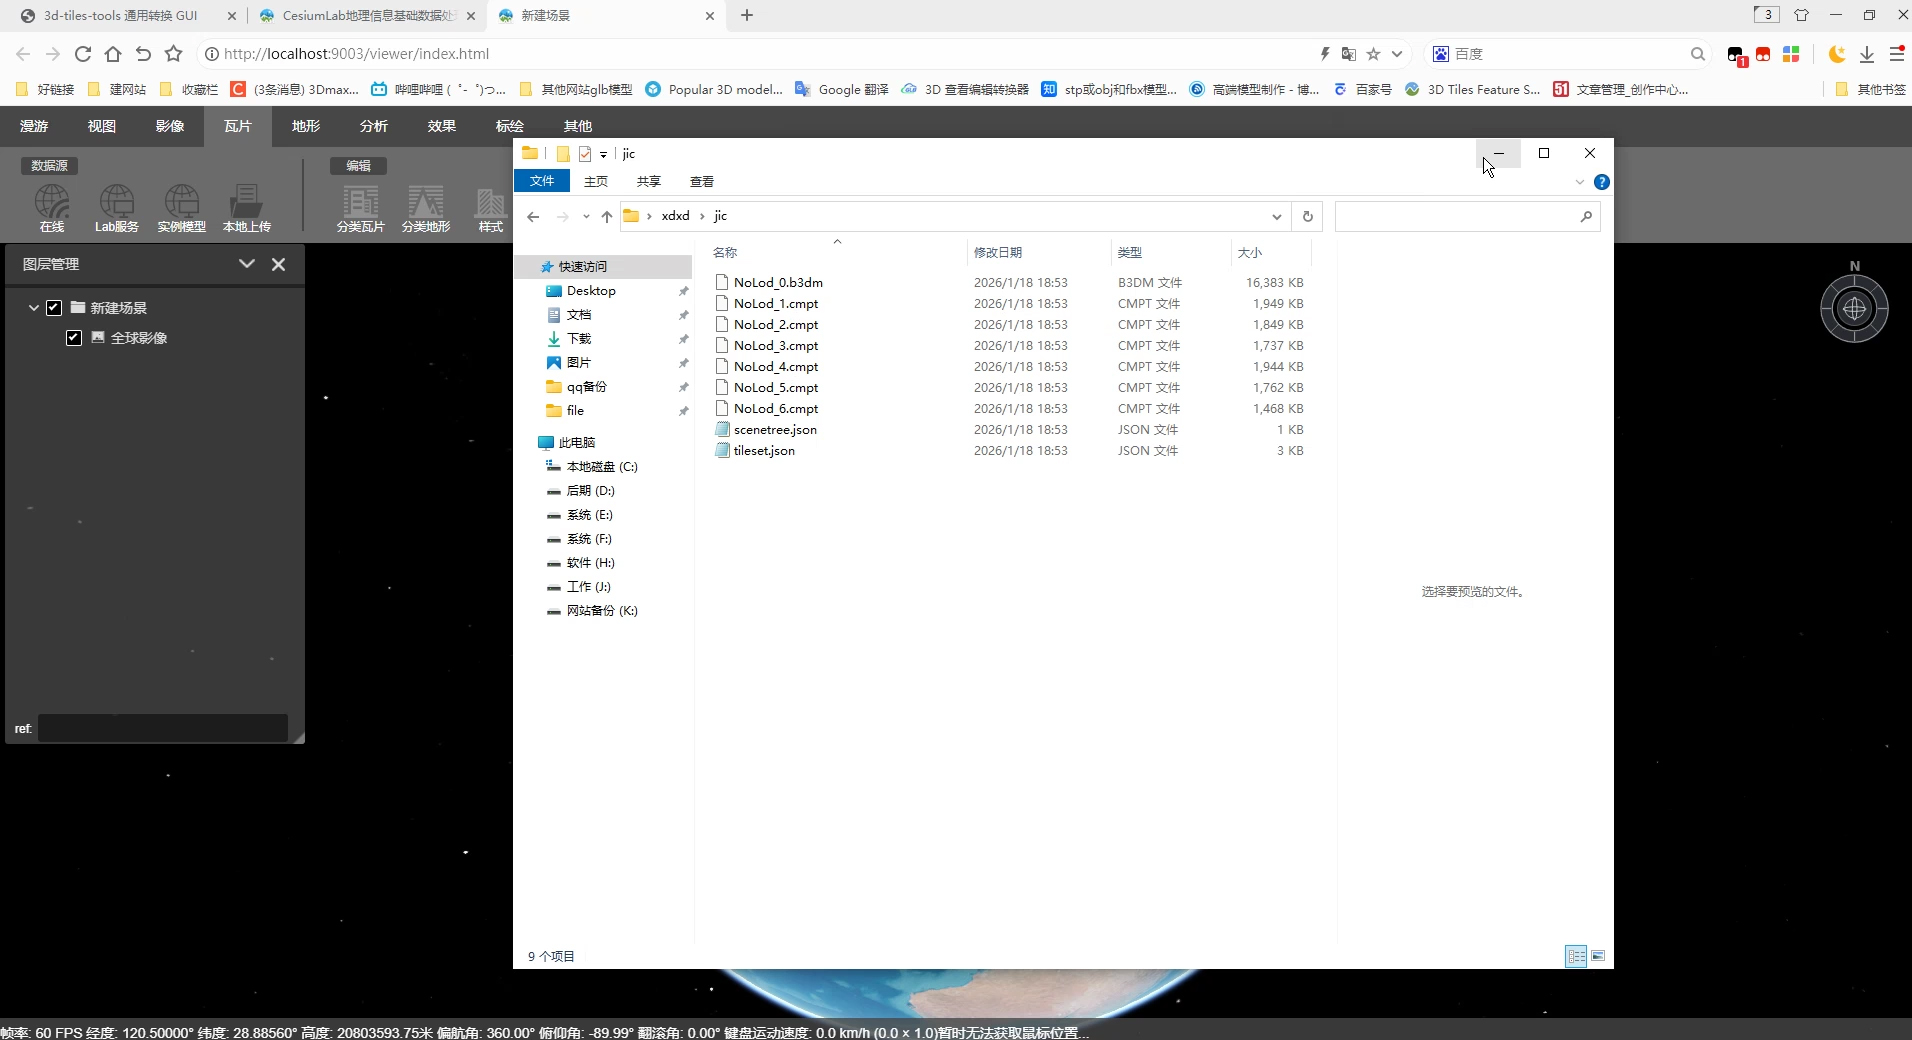Image resolution: width=1912 pixels, height=1040 pixels.
Task: Click the browser URL address field
Action: coord(760,54)
